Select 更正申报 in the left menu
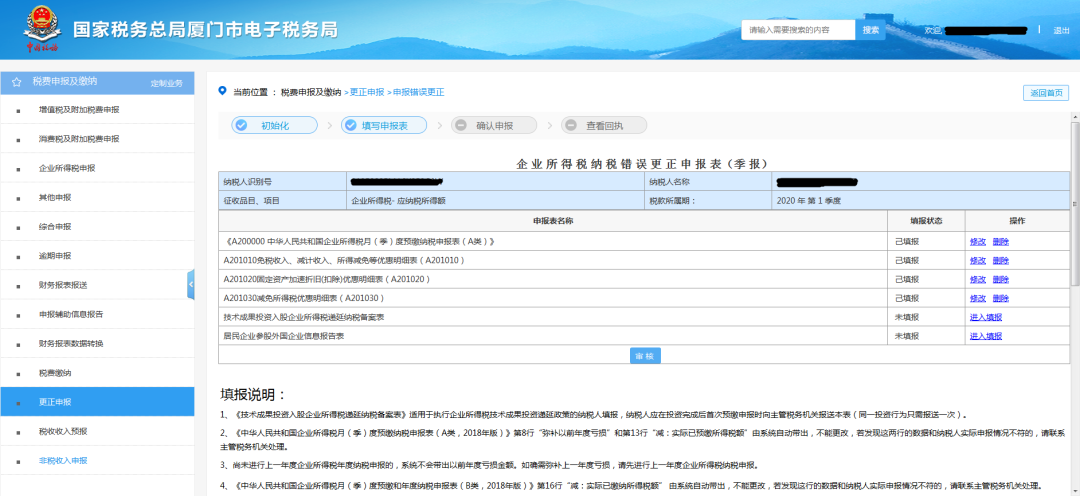Viewport: 1080px width, 496px height. 55,402
